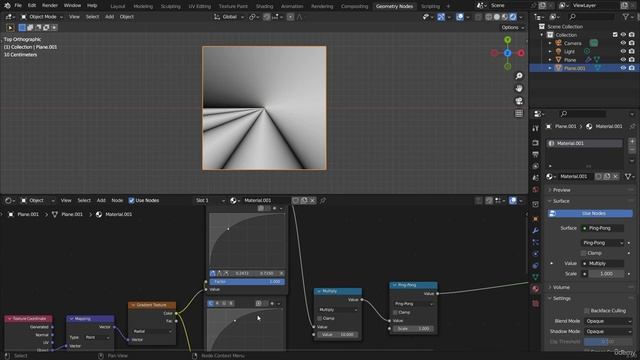Screen dimensions: 640x360
Task: Open the Material properties tab icon
Action: (536, 289)
